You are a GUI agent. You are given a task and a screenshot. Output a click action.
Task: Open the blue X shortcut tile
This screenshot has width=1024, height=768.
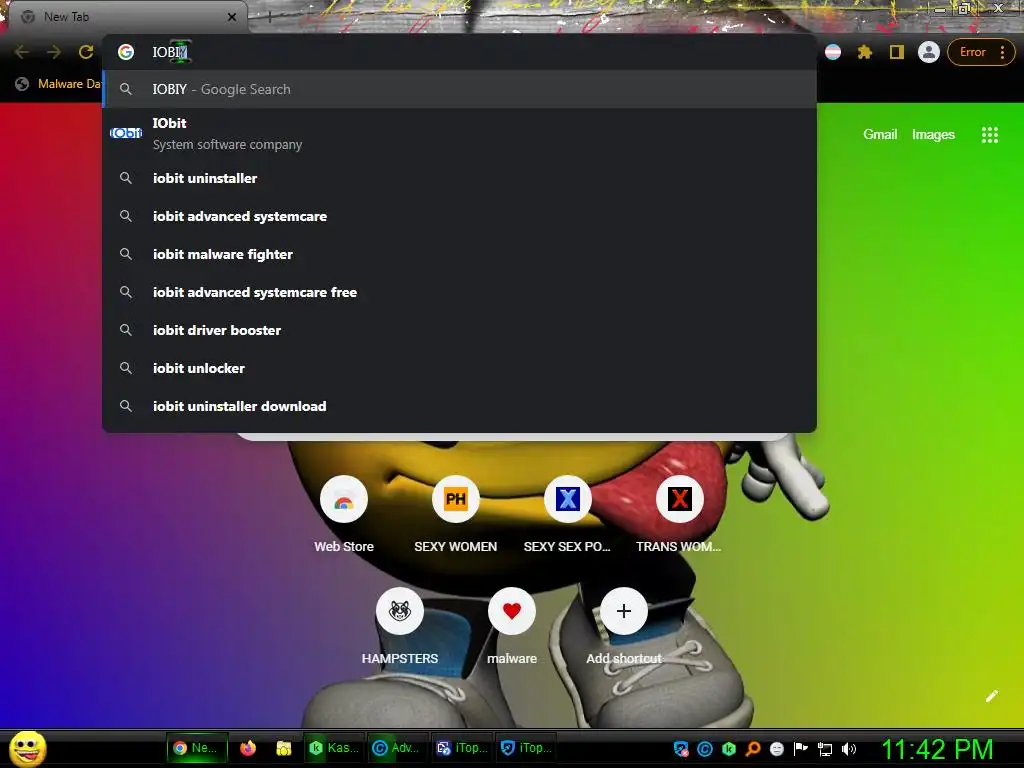(x=568, y=515)
